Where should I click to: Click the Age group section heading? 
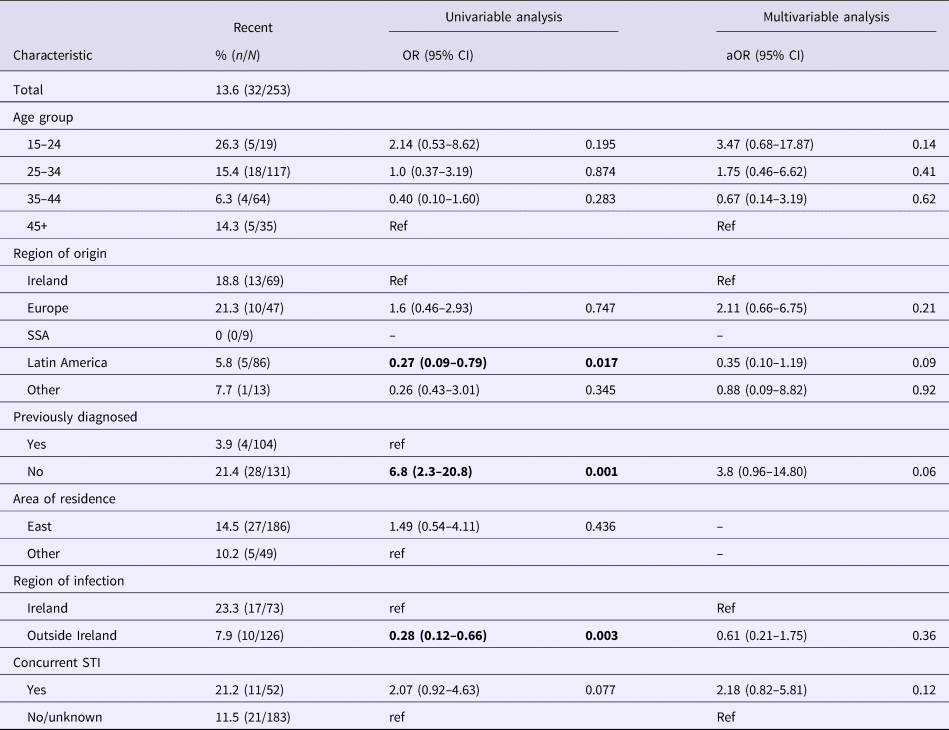tap(43, 117)
